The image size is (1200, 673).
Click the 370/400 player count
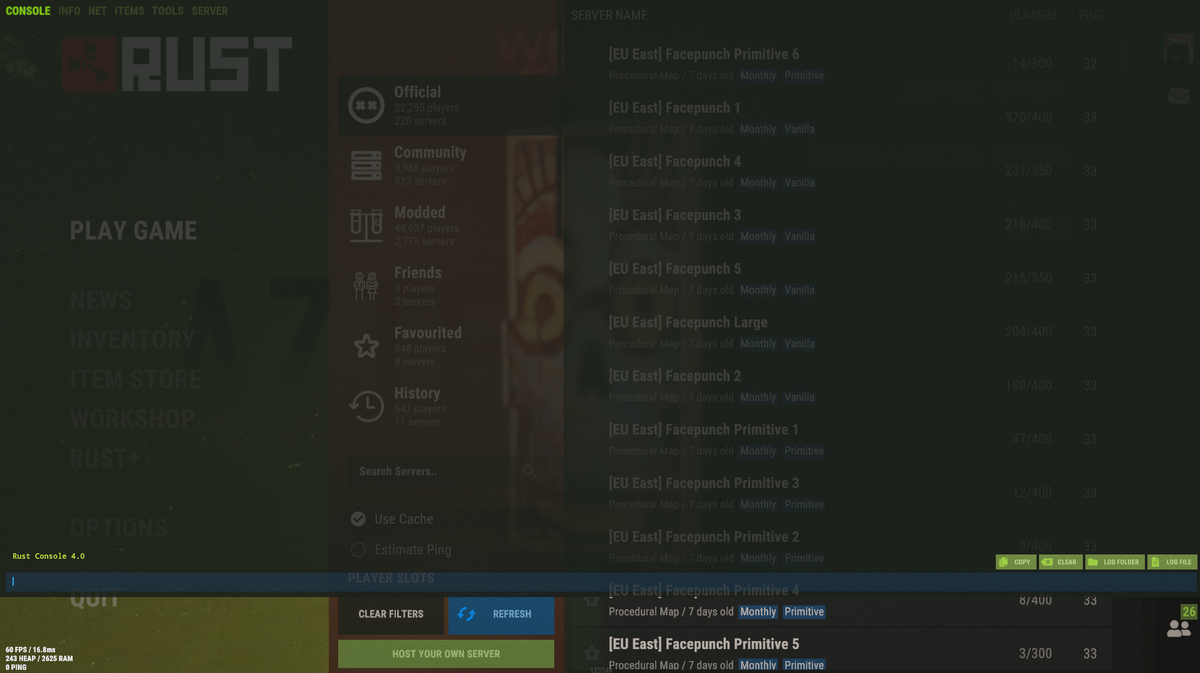point(1028,117)
